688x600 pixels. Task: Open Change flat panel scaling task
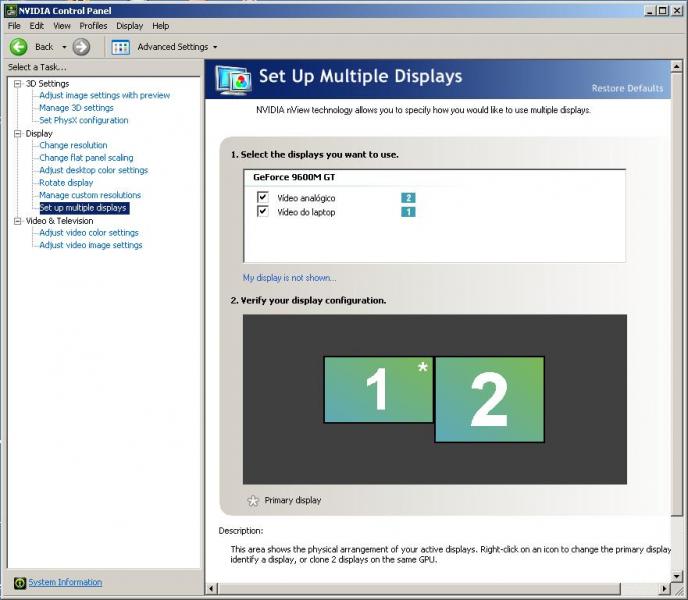[x=86, y=158]
